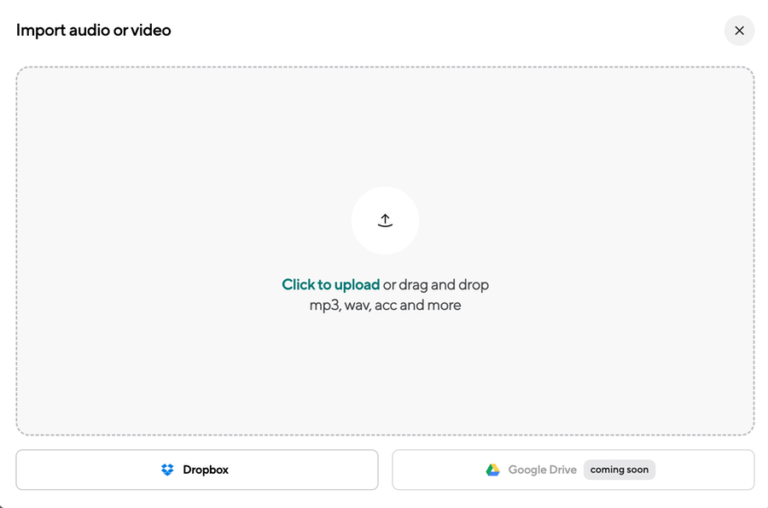
Task: Click the word "video" in the dialog title
Action: [151, 31]
